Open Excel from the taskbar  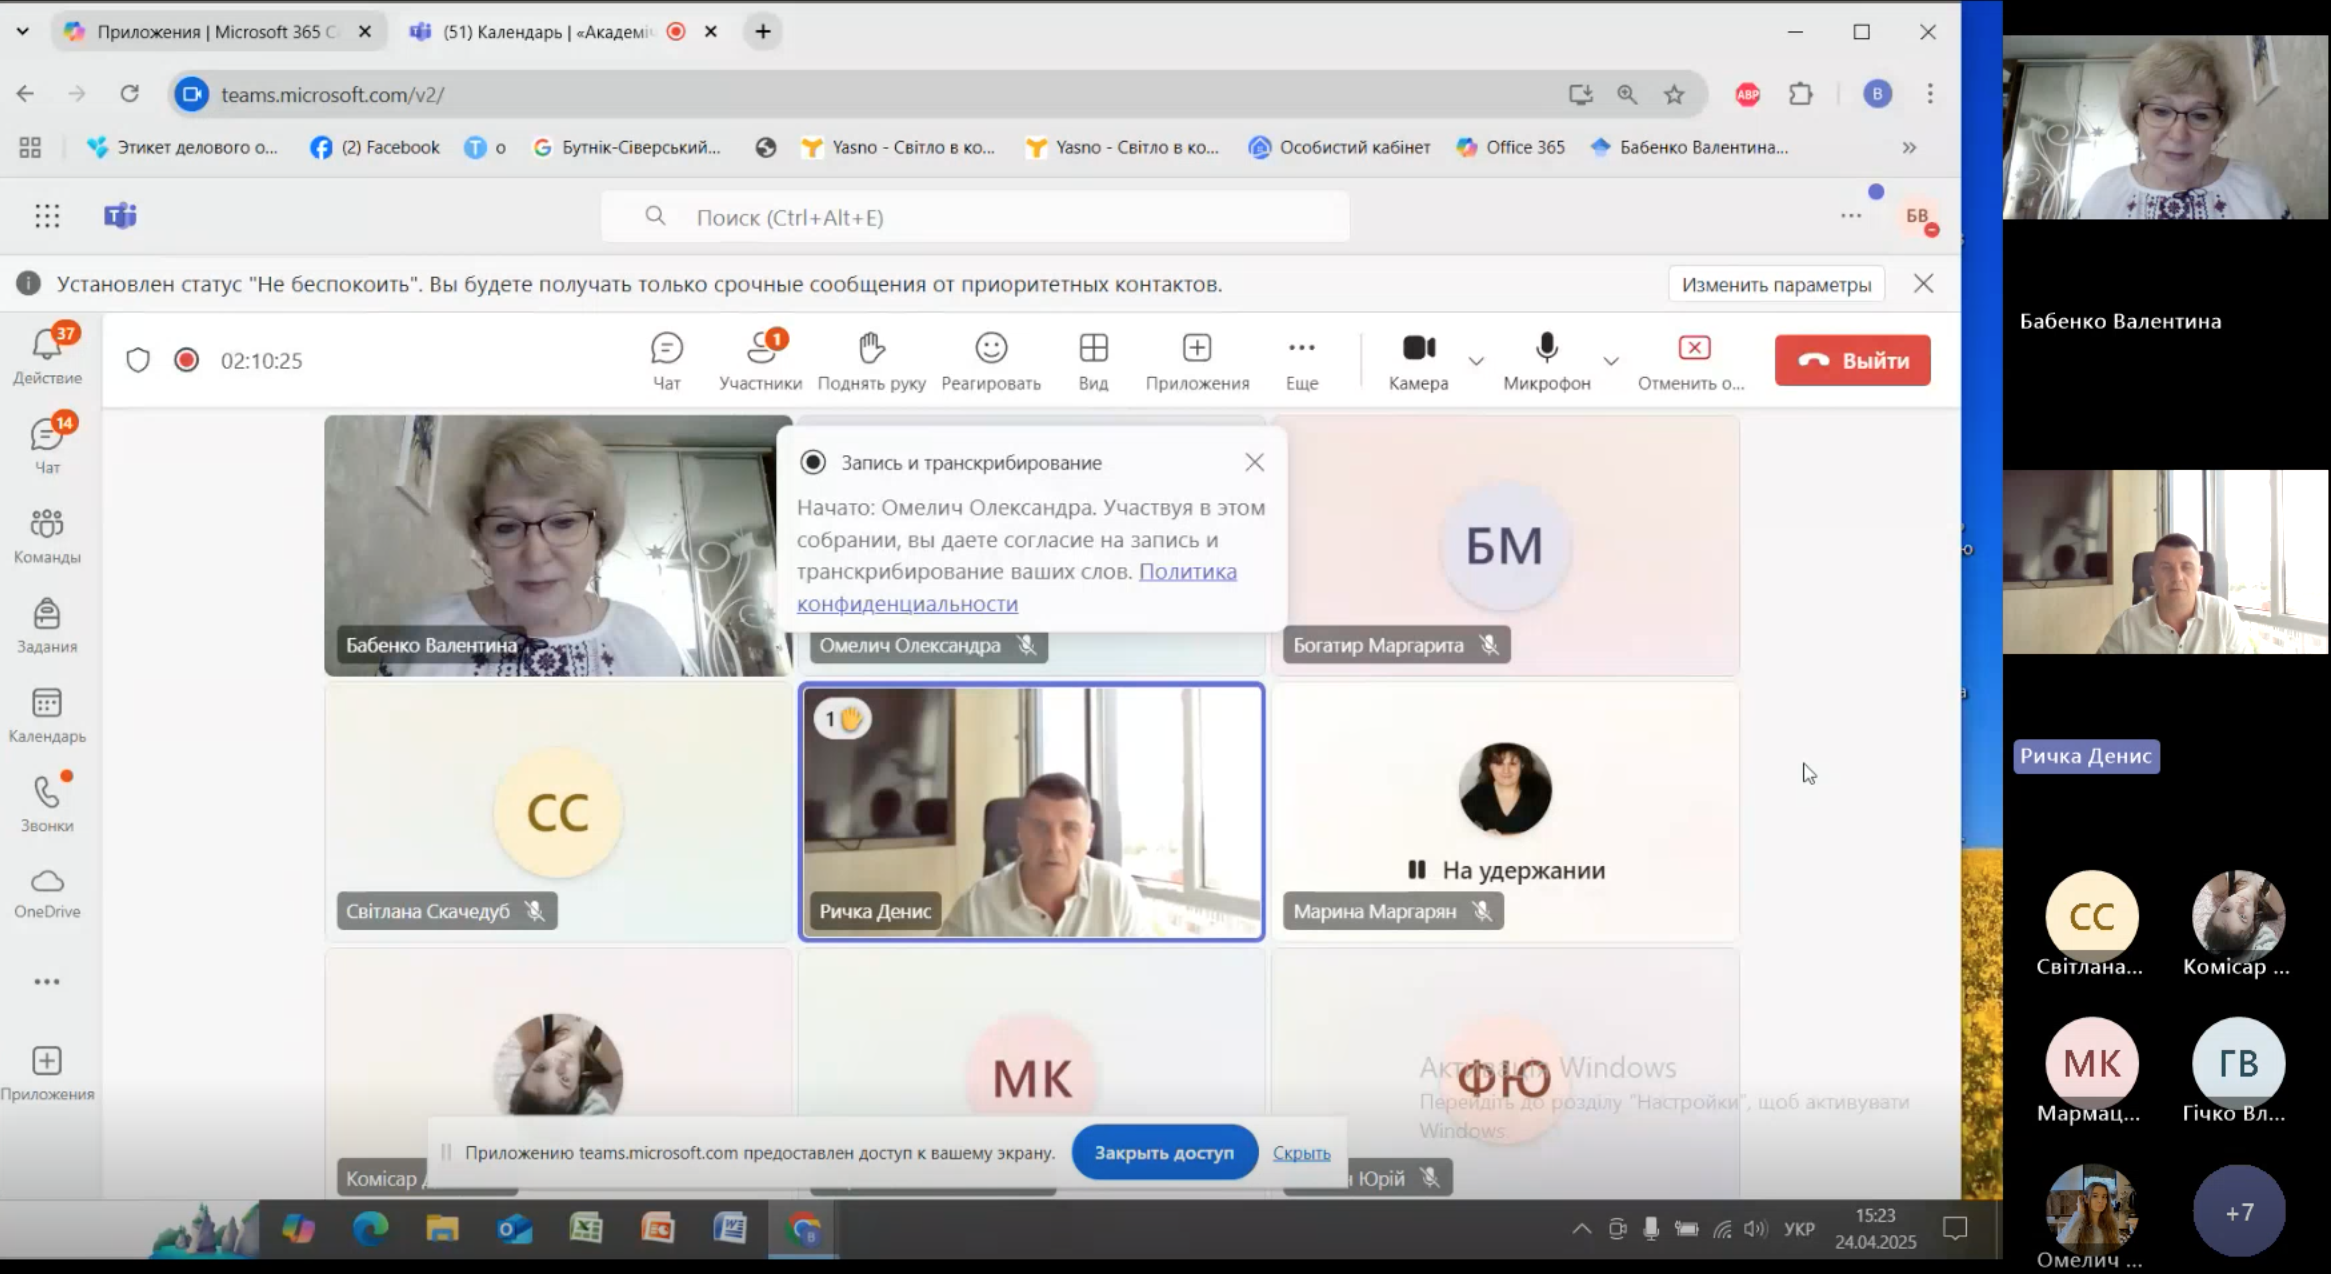(586, 1228)
